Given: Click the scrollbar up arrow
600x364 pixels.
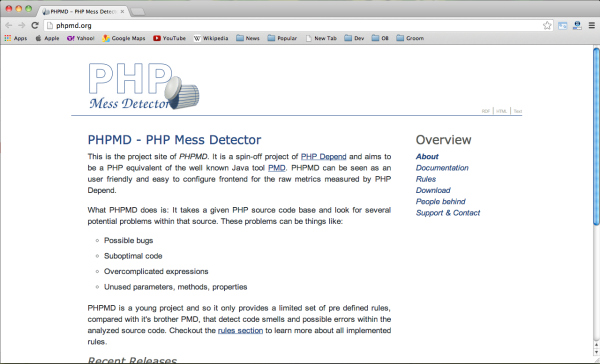Looking at the screenshot, I should coord(596,346).
